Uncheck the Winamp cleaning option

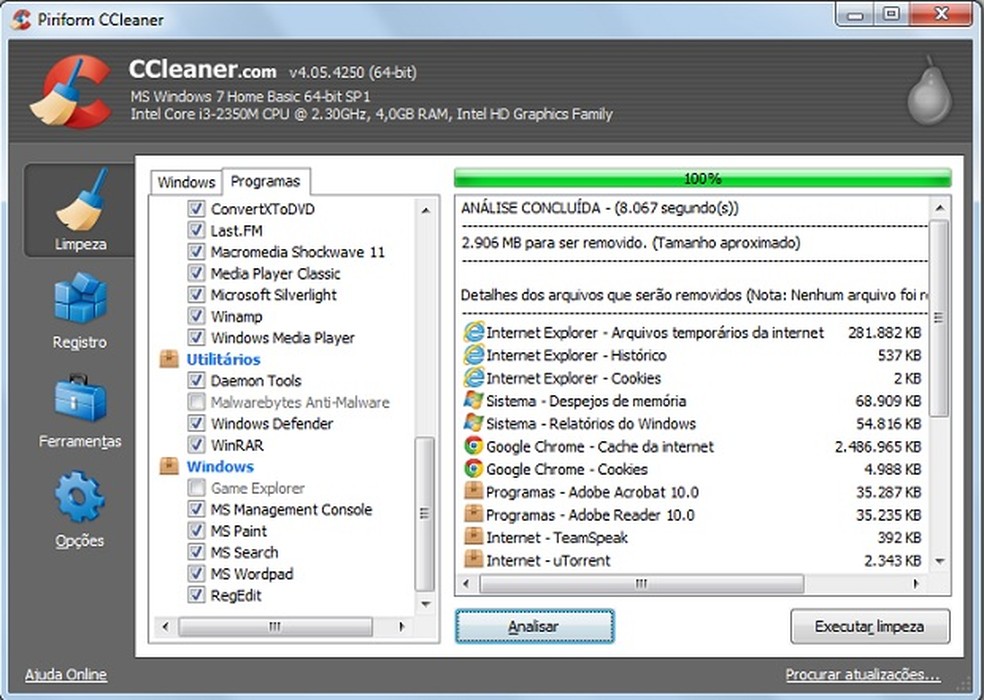point(196,316)
